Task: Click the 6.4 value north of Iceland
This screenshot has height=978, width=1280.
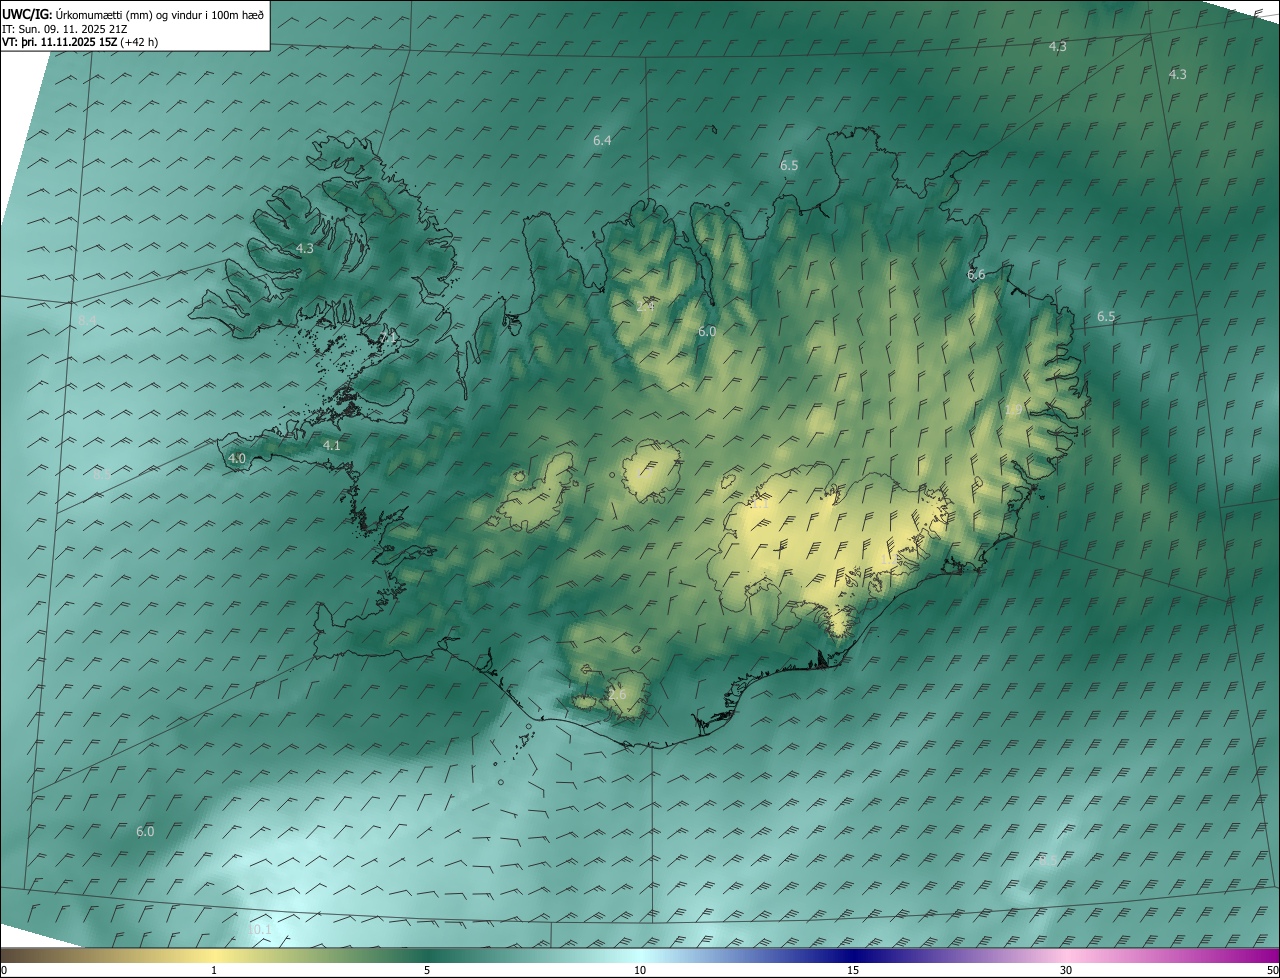Action: pos(602,141)
